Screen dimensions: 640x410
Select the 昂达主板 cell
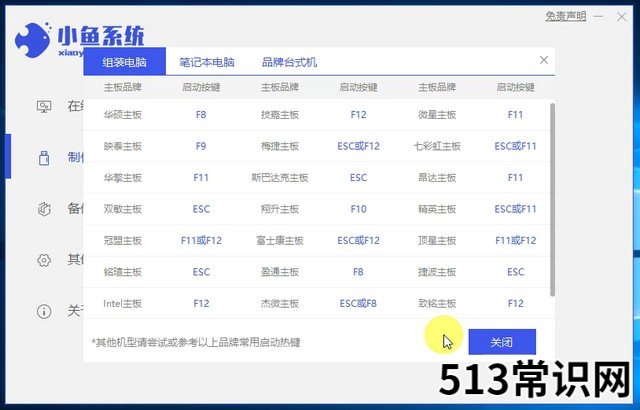coord(437,177)
